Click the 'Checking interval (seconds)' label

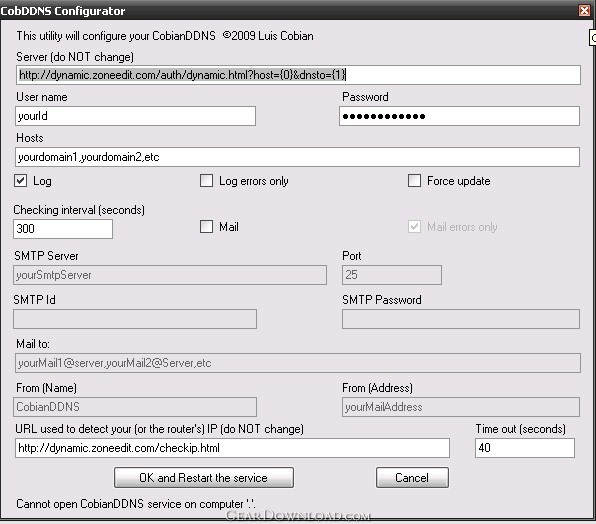[x=79, y=210]
